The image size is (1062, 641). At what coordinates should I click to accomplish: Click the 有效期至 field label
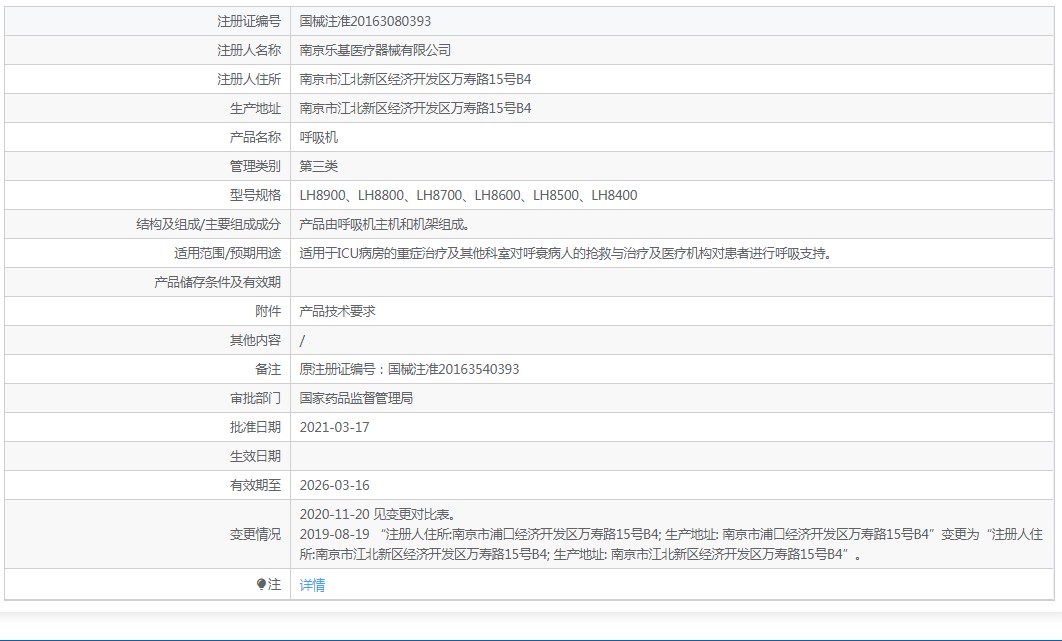255,485
